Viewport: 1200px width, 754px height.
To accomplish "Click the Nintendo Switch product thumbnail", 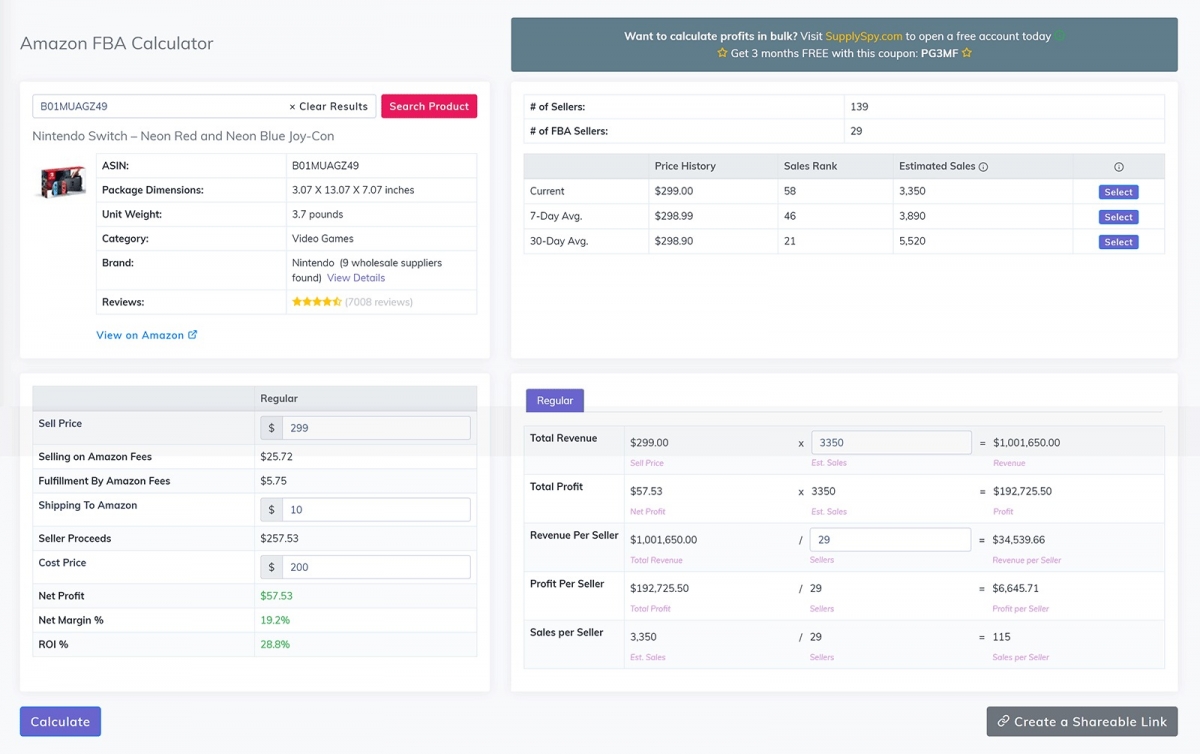I will (63, 182).
